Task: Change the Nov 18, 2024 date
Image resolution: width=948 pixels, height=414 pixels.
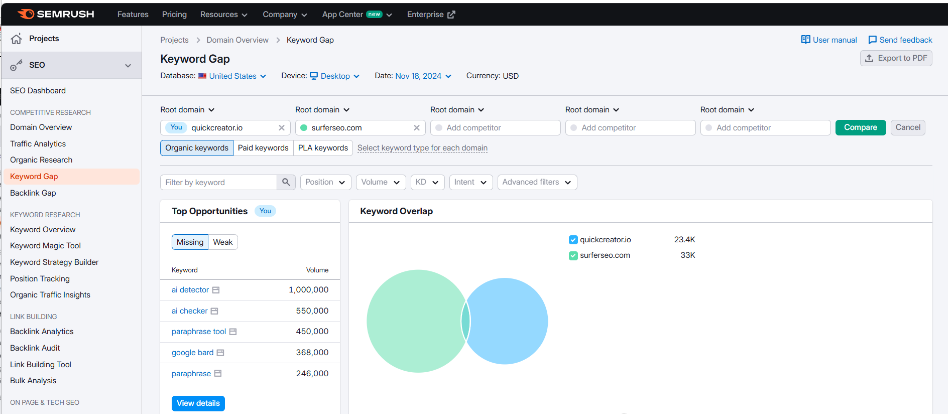Action: [423, 76]
